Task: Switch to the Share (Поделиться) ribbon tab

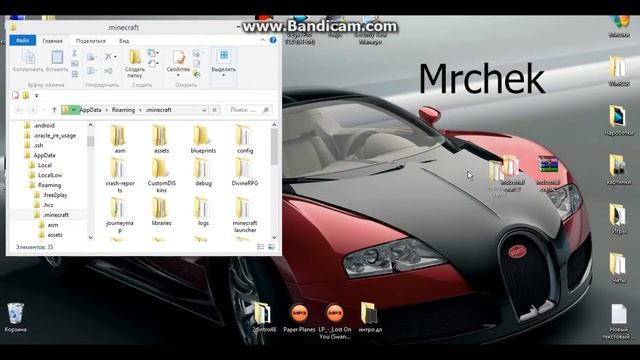Action: click(x=91, y=41)
